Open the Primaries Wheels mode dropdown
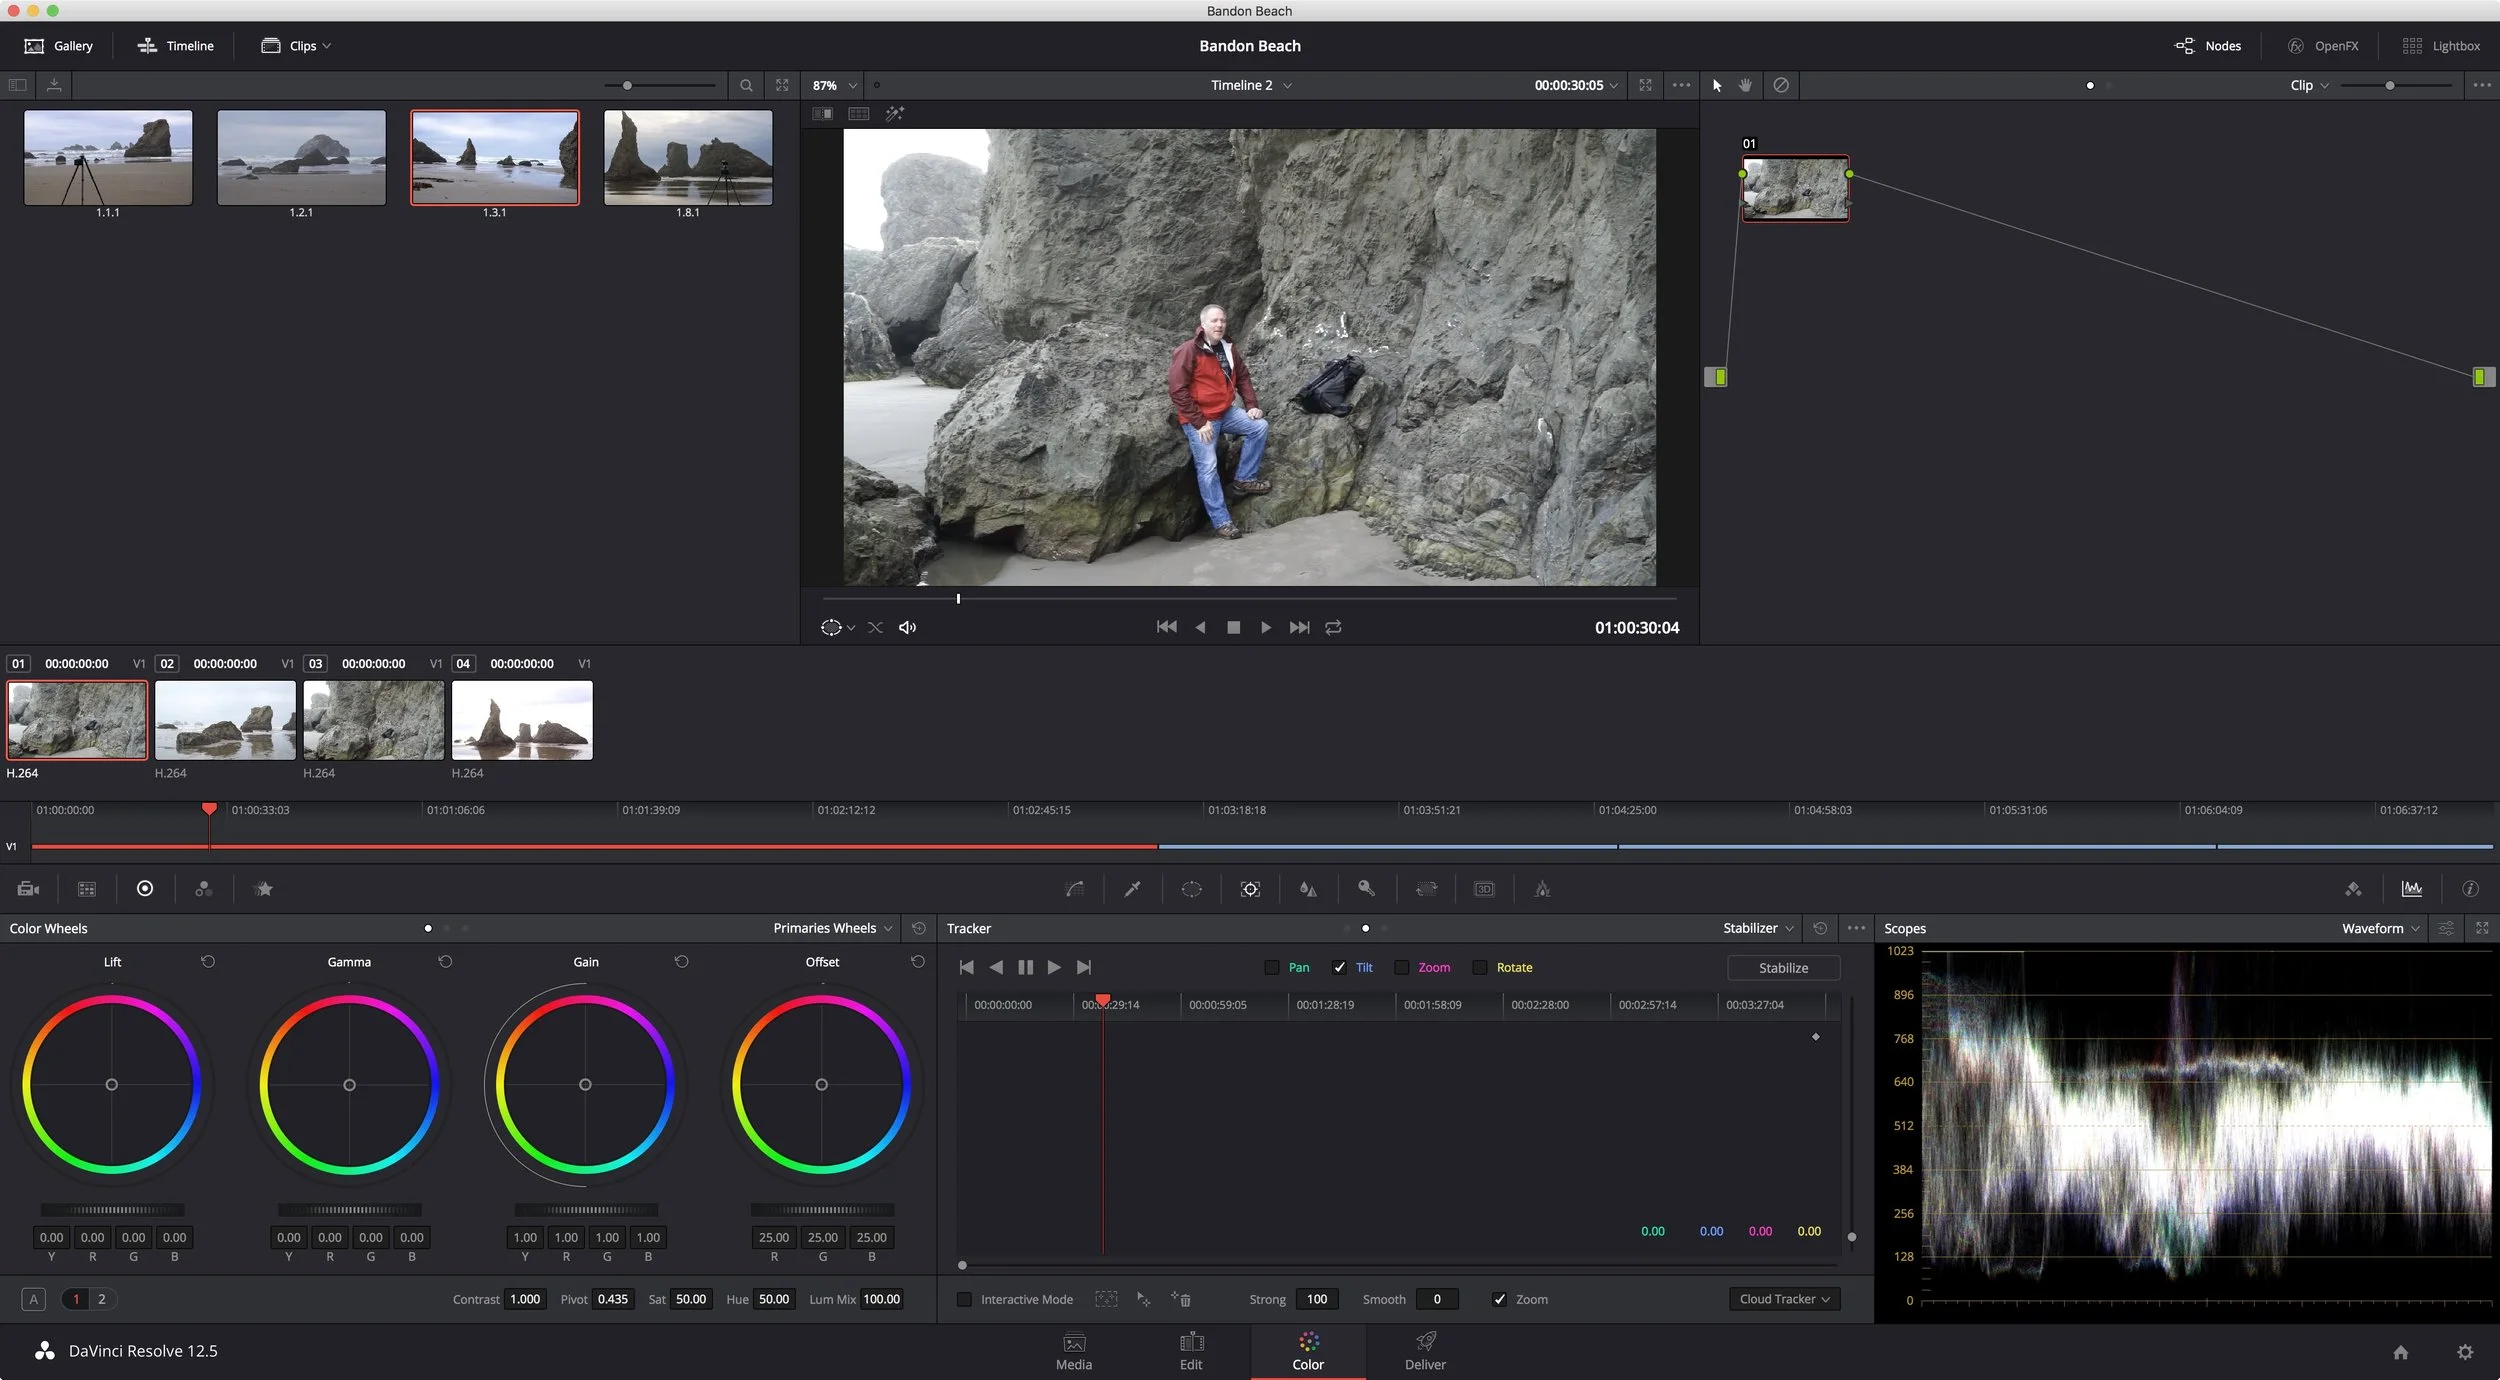The image size is (2500, 1380). 832,928
